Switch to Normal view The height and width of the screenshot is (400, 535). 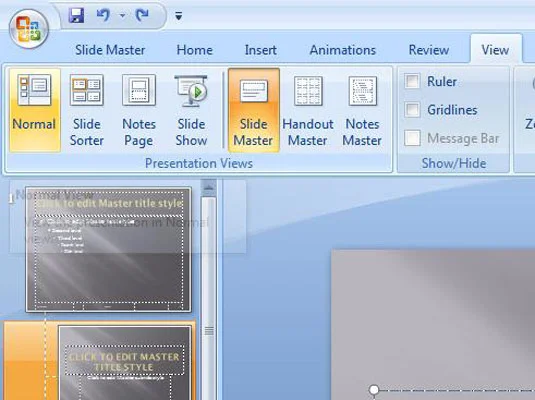click(x=34, y=110)
